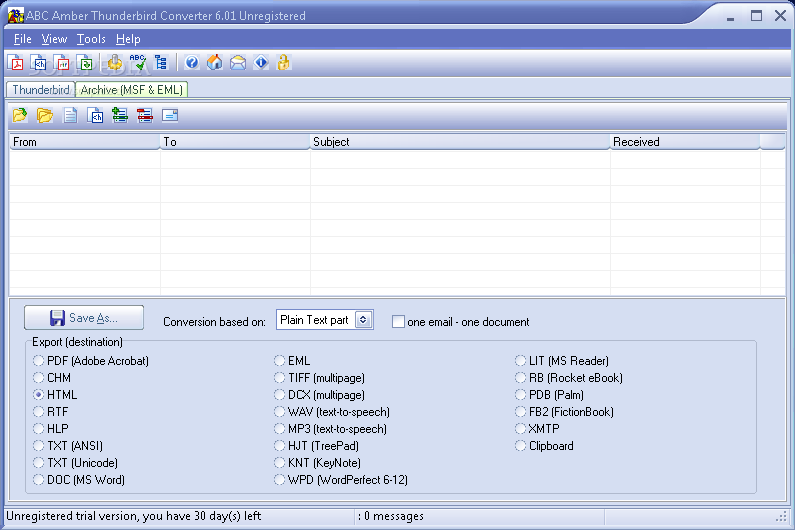Click the blue tree structure icon
The width and height of the screenshot is (795, 530).
click(x=161, y=63)
